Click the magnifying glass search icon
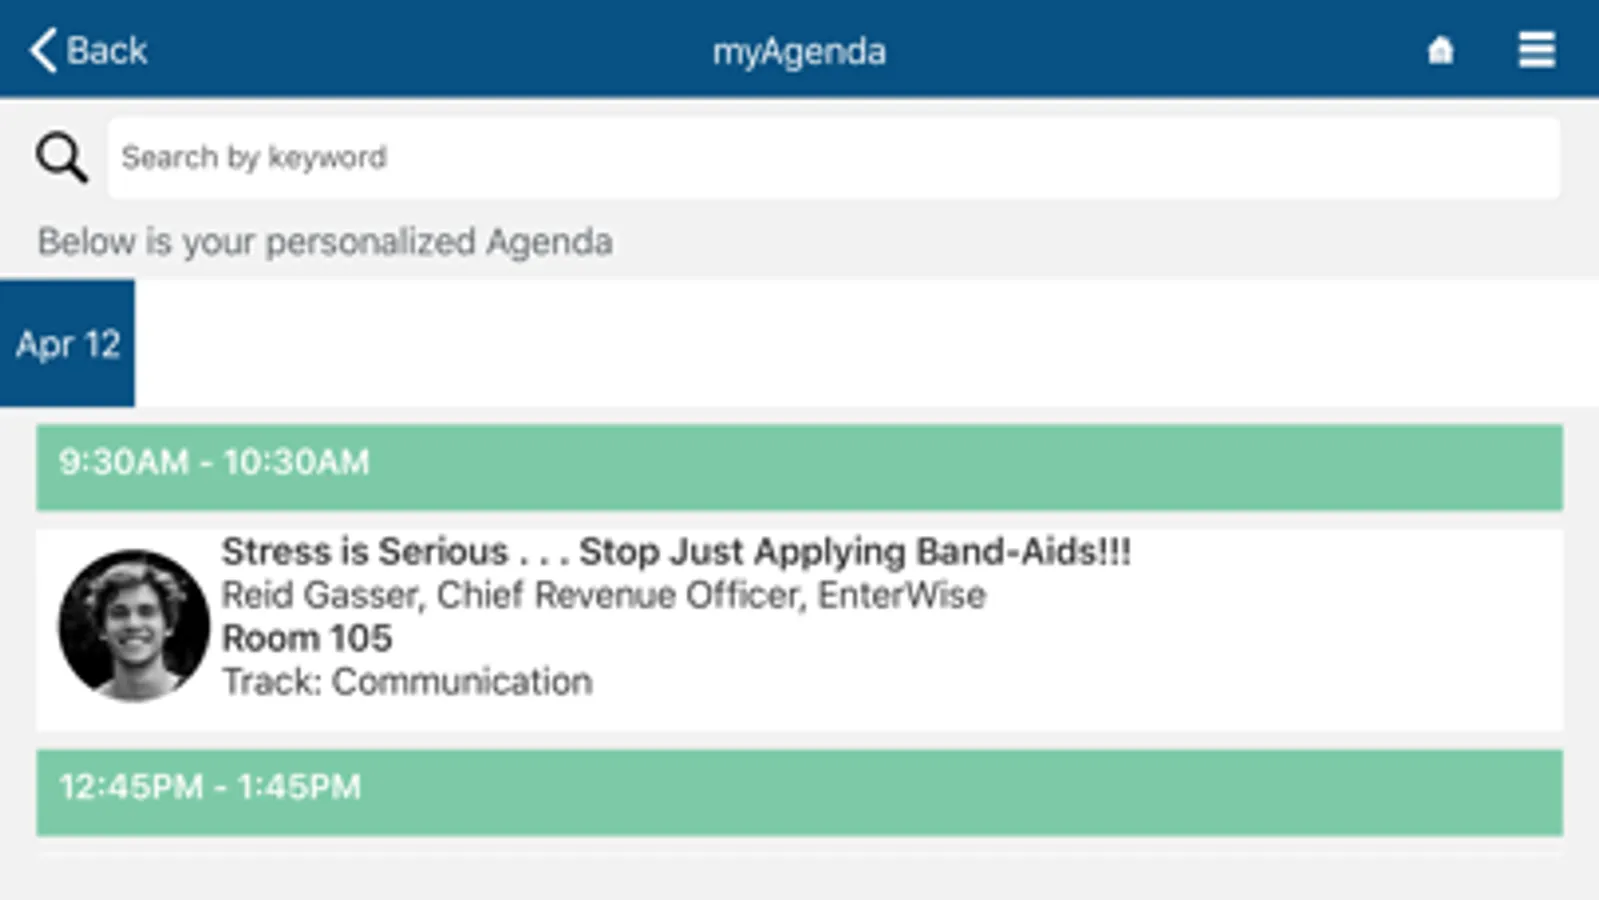Viewport: 1599px width, 900px height. (62, 158)
